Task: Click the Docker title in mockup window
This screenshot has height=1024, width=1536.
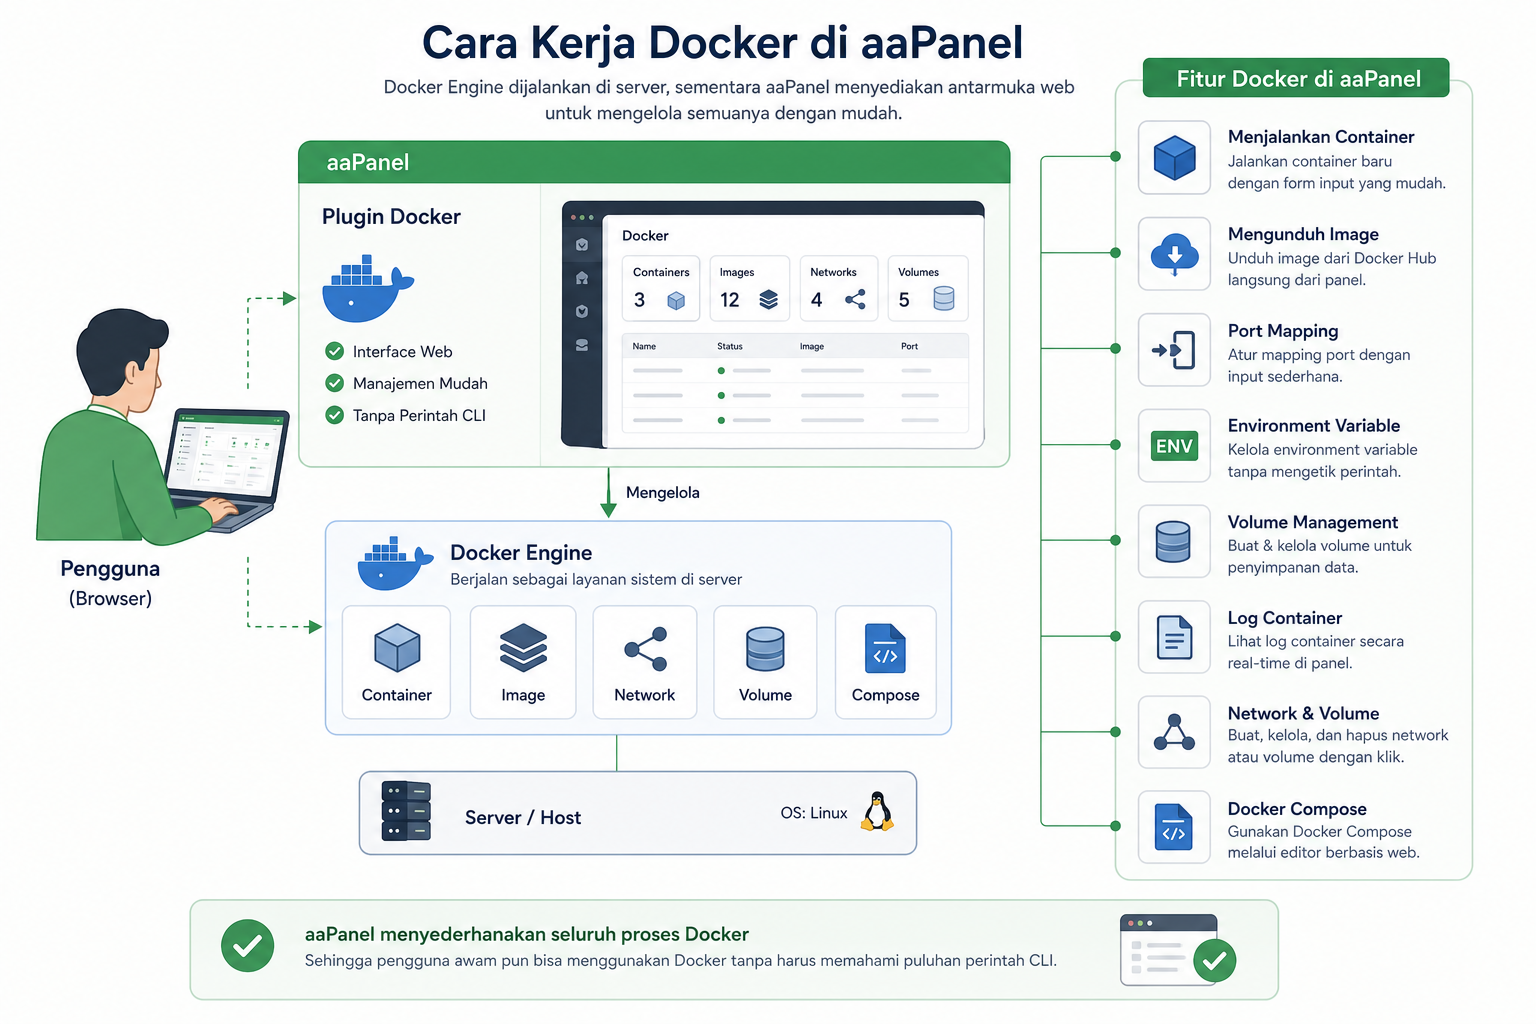Action: tap(645, 236)
